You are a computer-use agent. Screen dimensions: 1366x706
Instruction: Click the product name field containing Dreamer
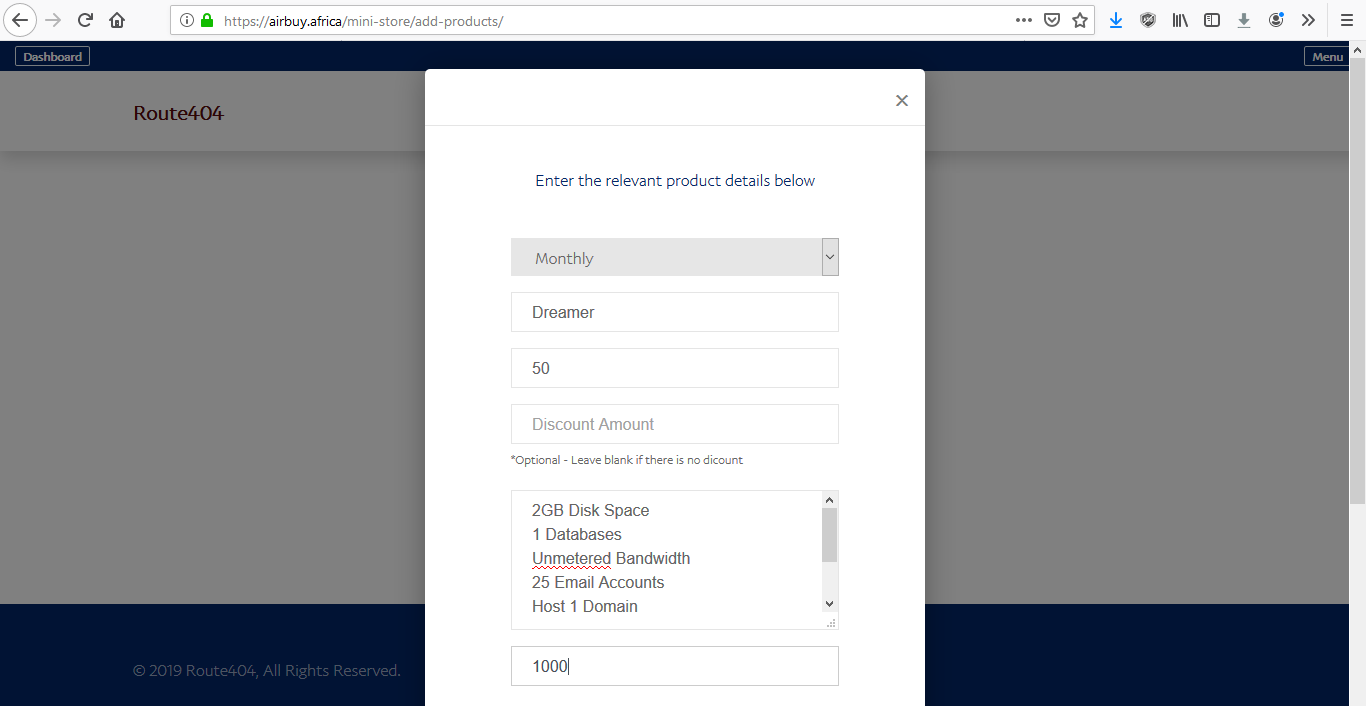(x=675, y=312)
